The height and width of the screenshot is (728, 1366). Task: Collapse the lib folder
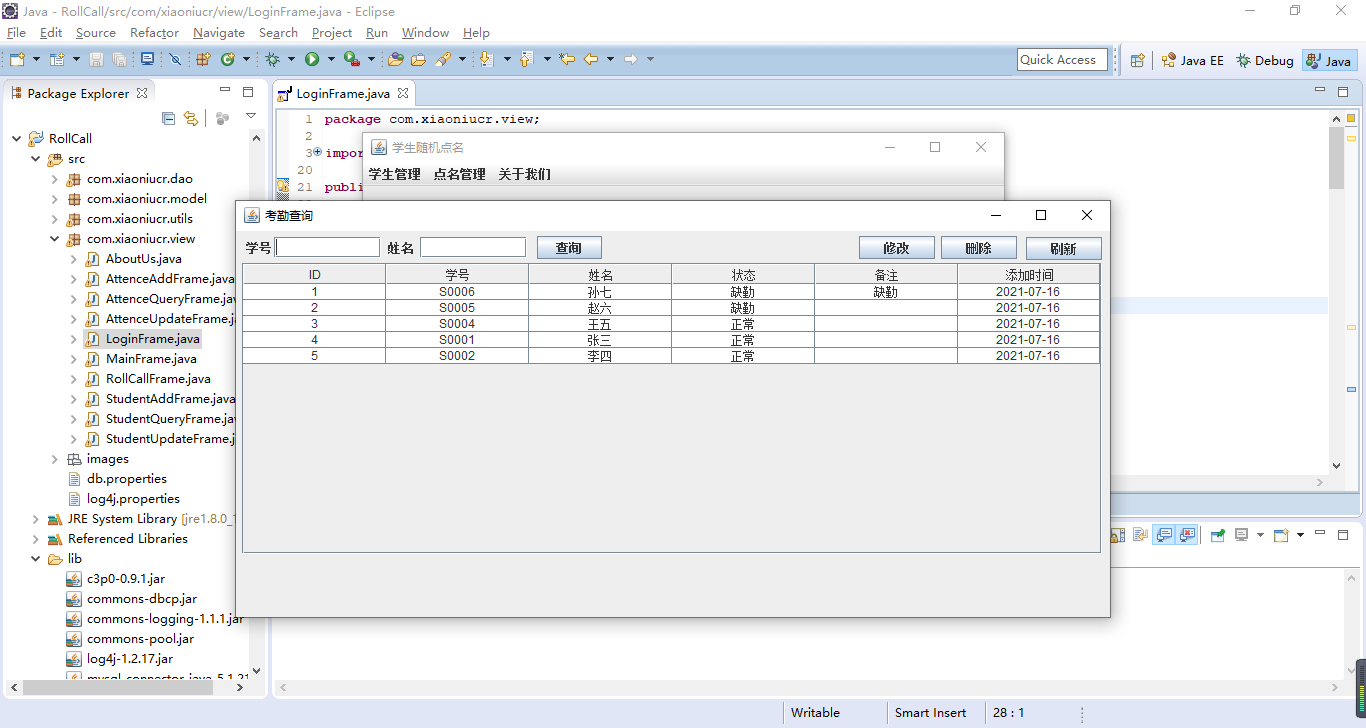click(35, 559)
